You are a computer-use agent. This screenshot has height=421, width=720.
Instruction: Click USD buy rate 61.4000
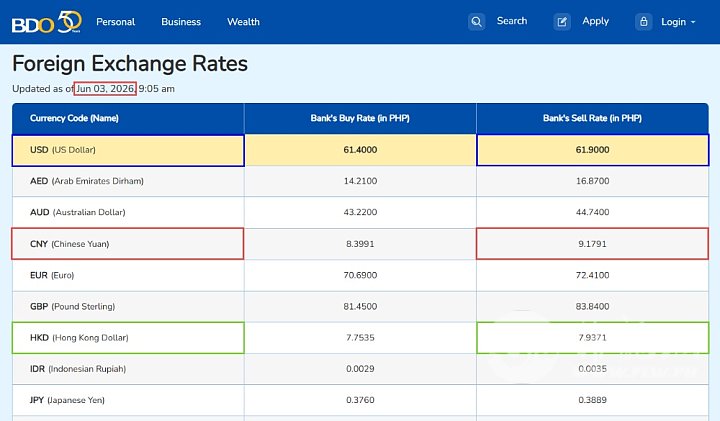360,150
